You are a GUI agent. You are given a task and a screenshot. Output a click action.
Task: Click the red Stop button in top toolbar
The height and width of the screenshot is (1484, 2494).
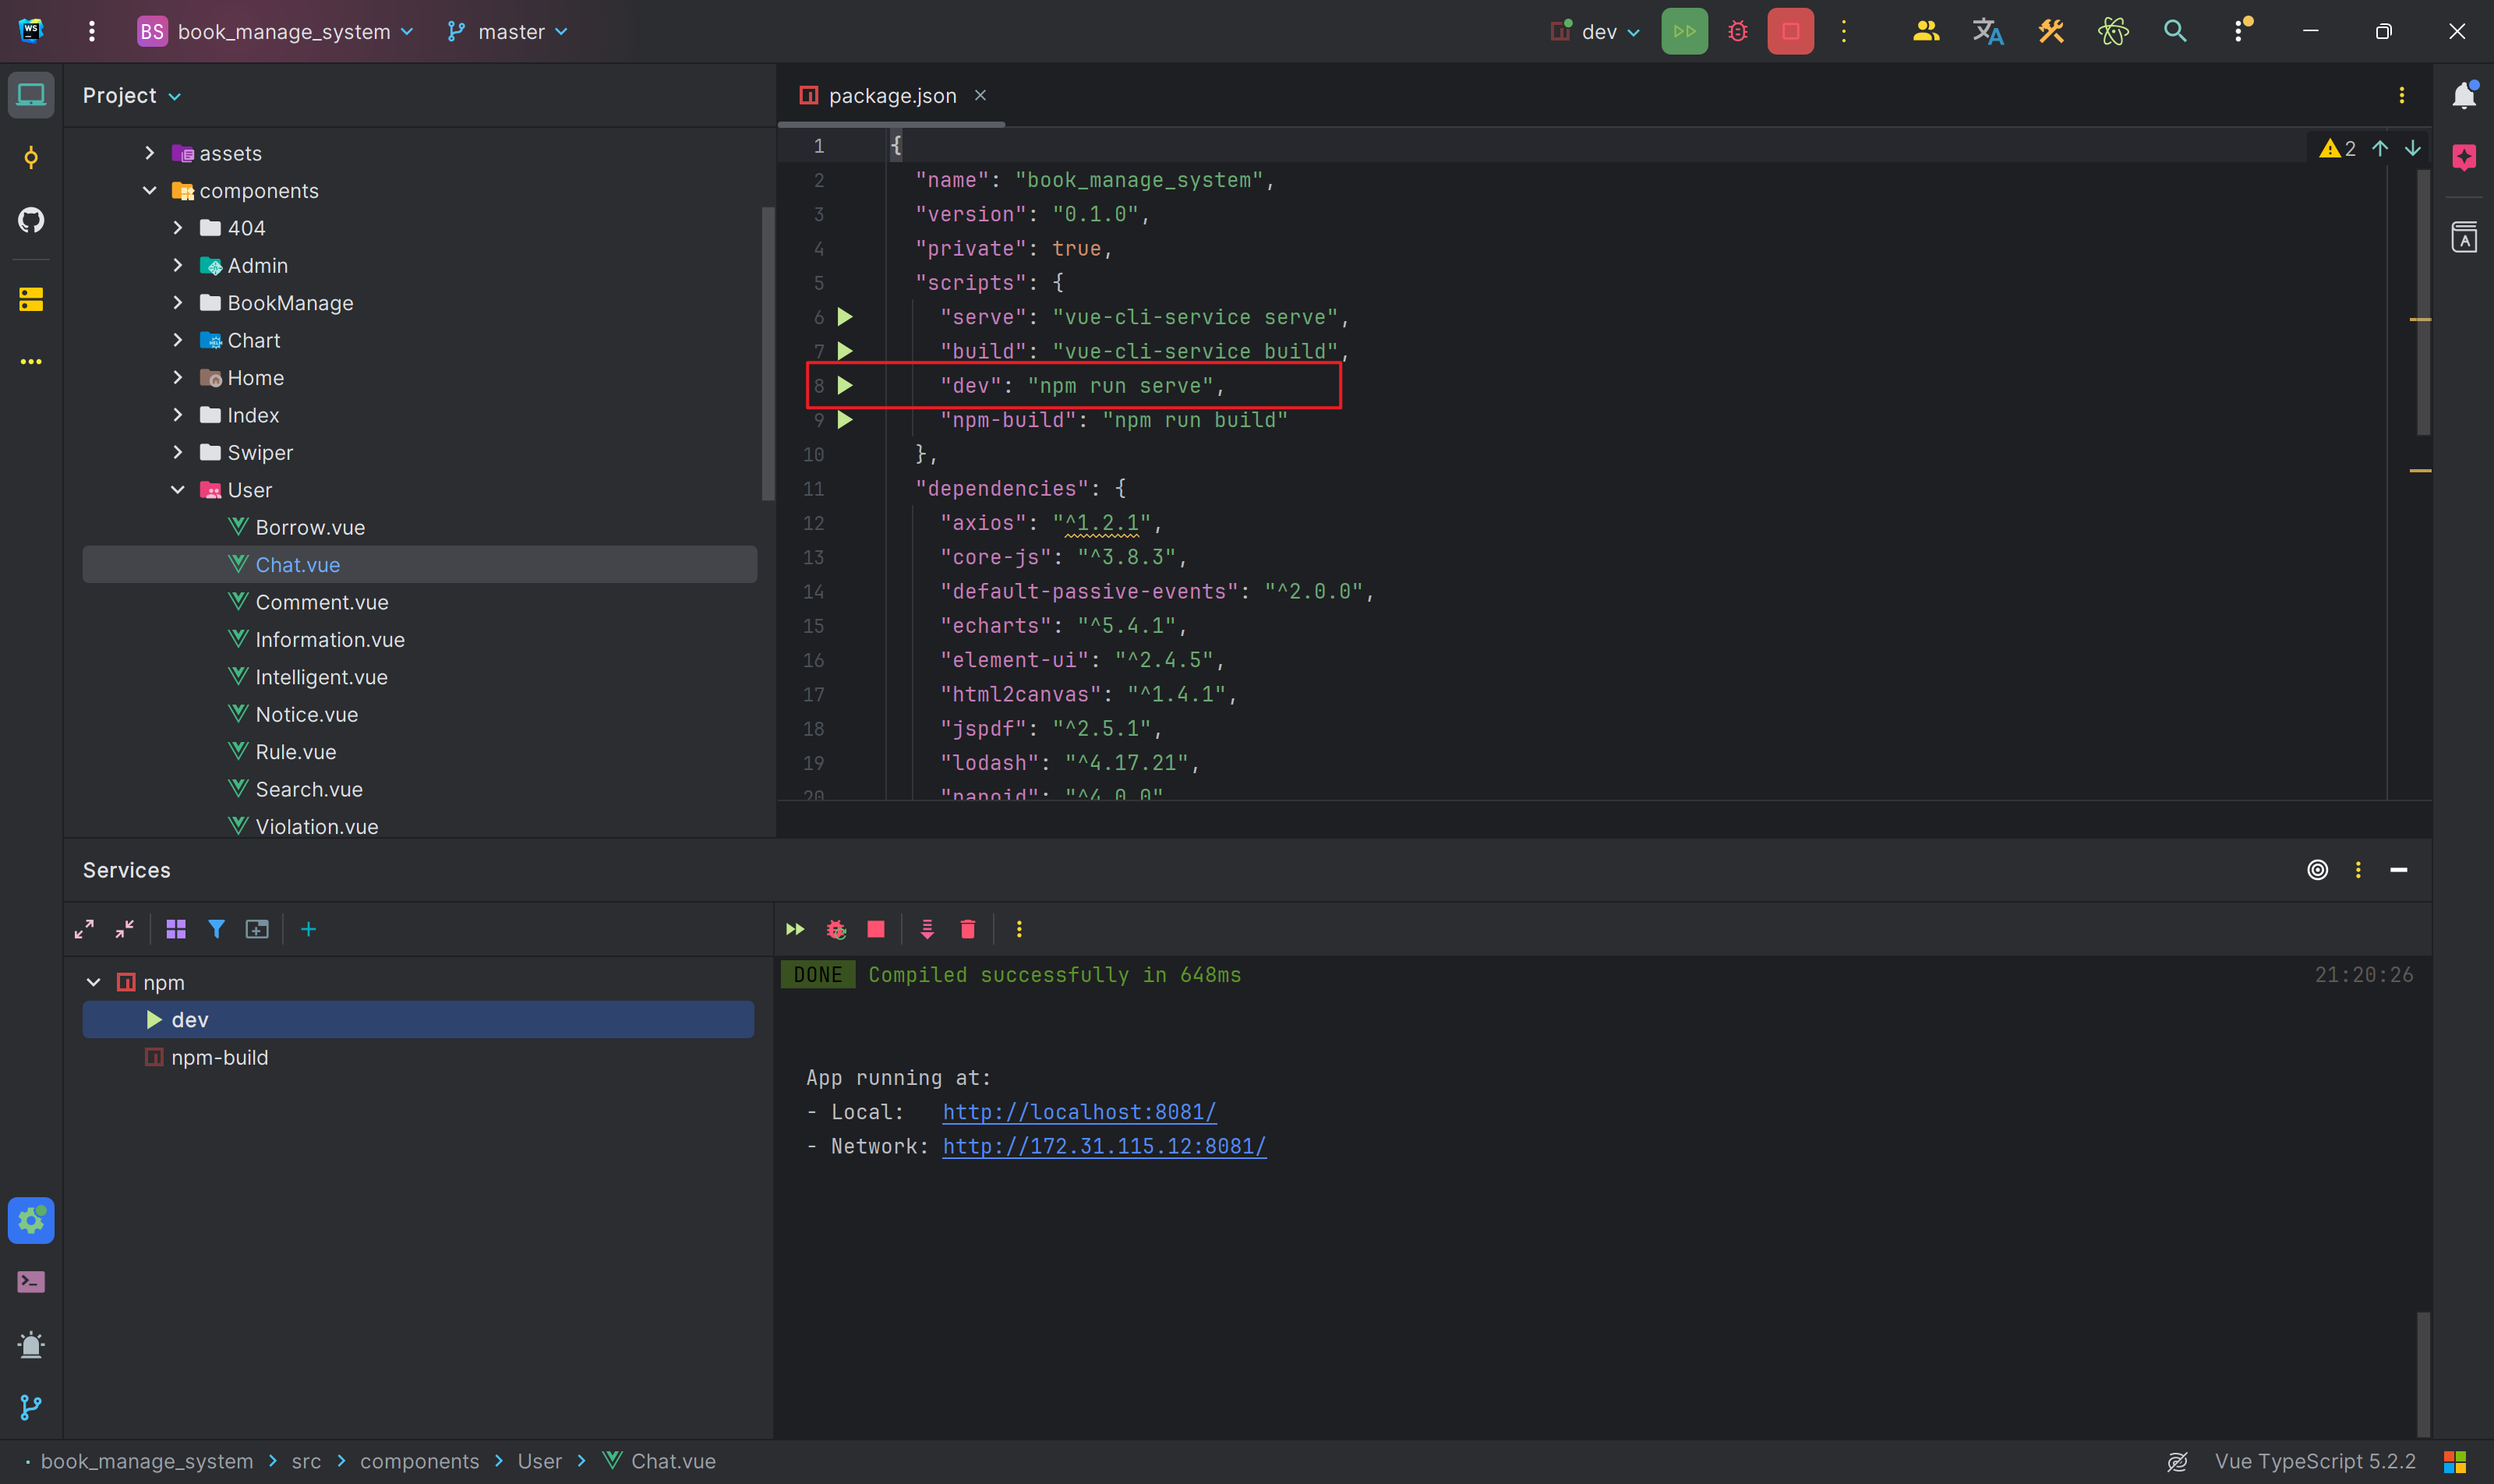tap(1790, 31)
